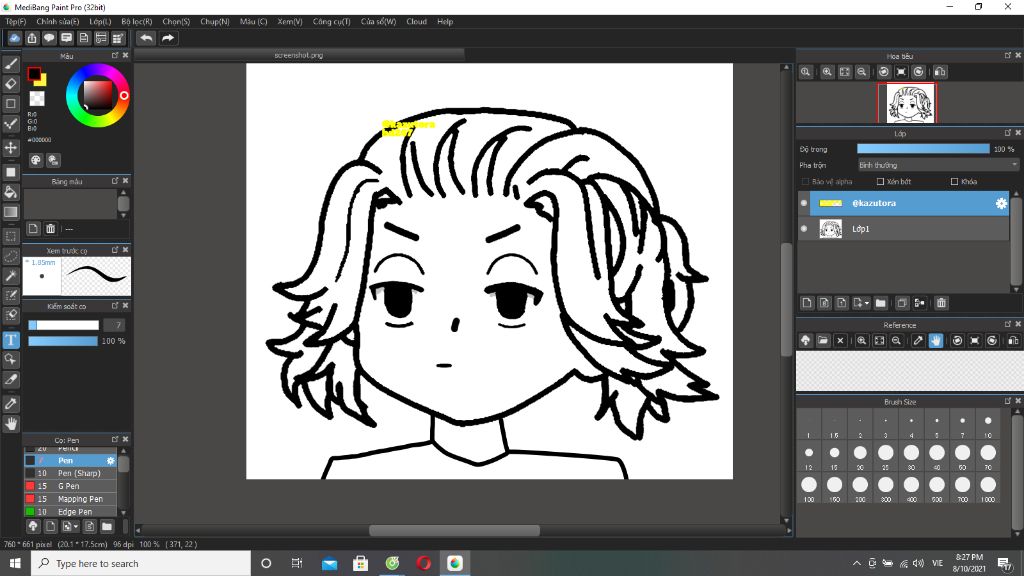Open the Cloud menu

416,22
